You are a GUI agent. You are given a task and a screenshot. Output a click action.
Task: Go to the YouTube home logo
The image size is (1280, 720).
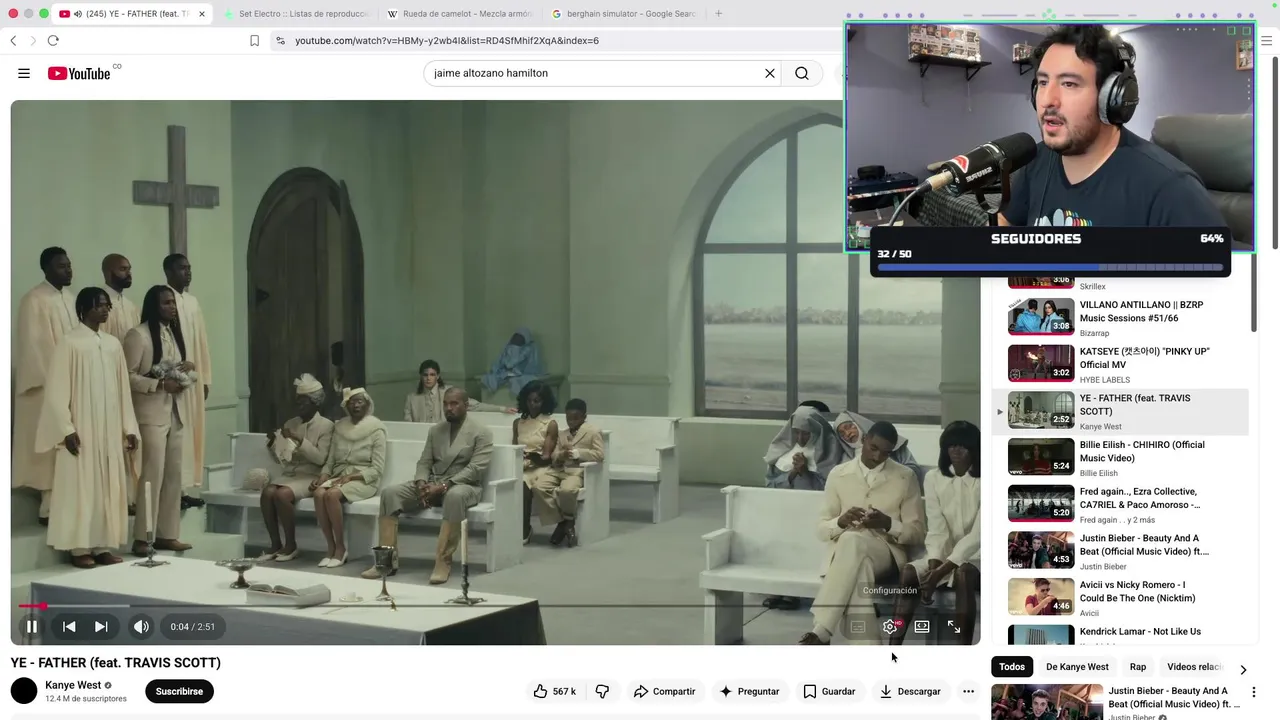point(79,73)
